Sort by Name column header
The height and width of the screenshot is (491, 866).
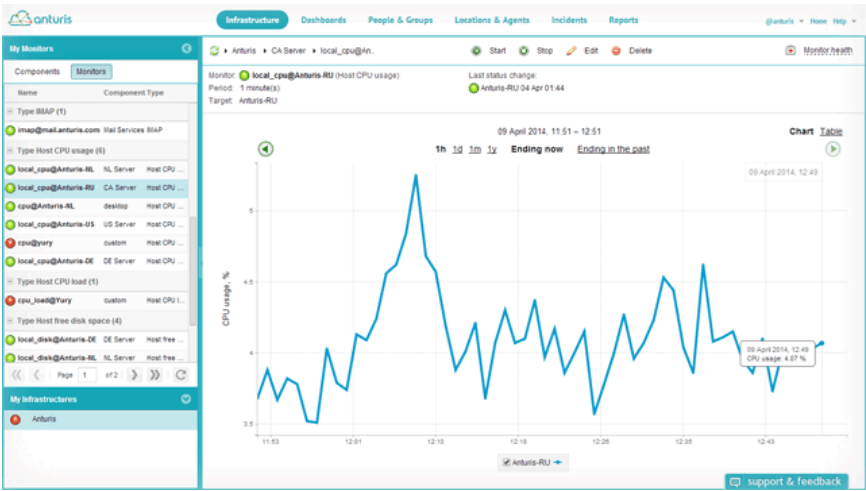28,93
